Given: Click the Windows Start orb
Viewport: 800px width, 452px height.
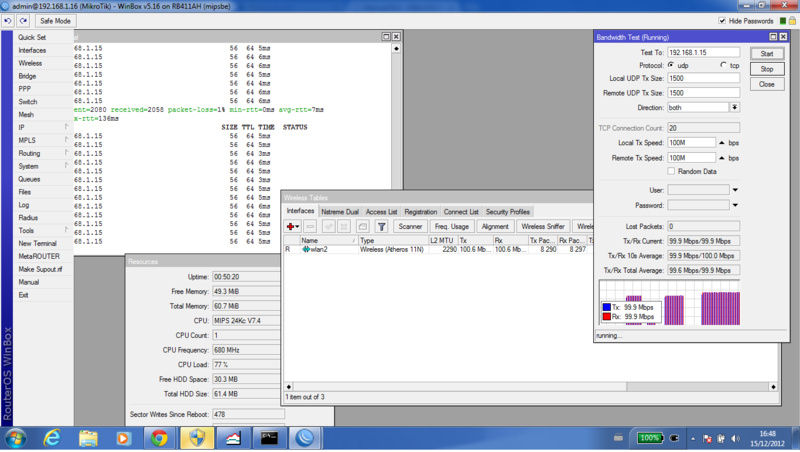Looking at the screenshot, I should point(16,438).
